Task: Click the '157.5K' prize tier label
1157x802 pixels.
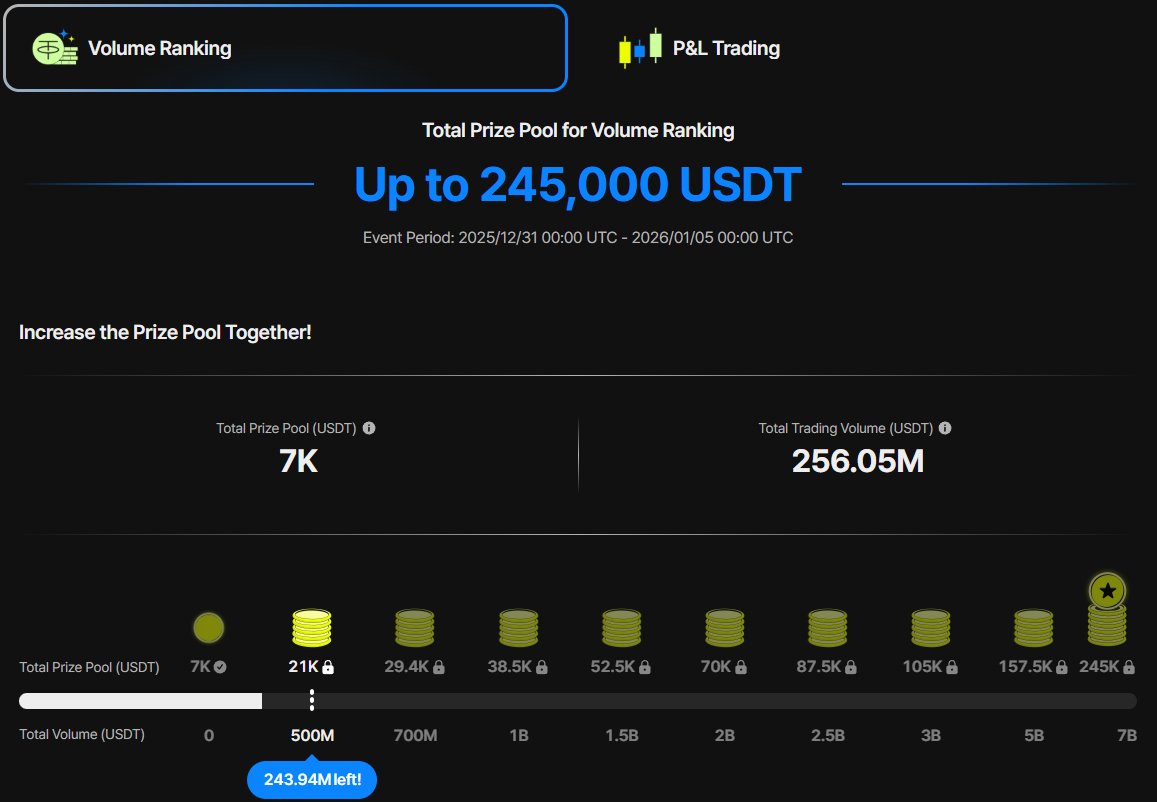Action: [x=1026, y=666]
